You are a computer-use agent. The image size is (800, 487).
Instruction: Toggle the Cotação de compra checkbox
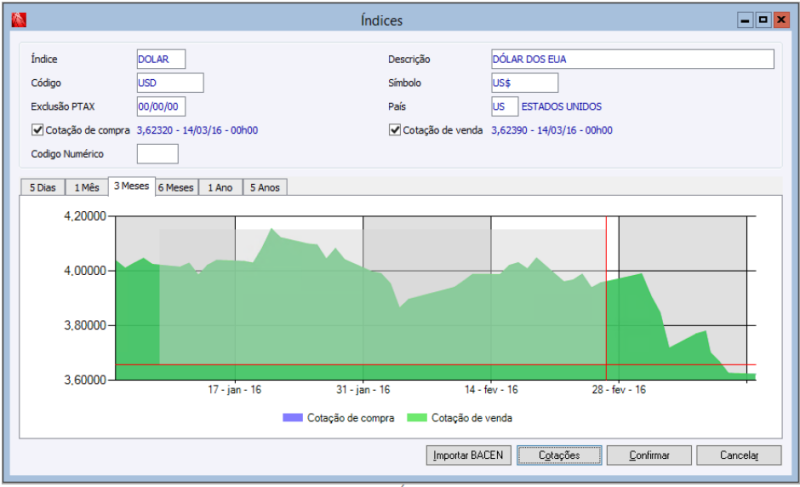(x=37, y=130)
